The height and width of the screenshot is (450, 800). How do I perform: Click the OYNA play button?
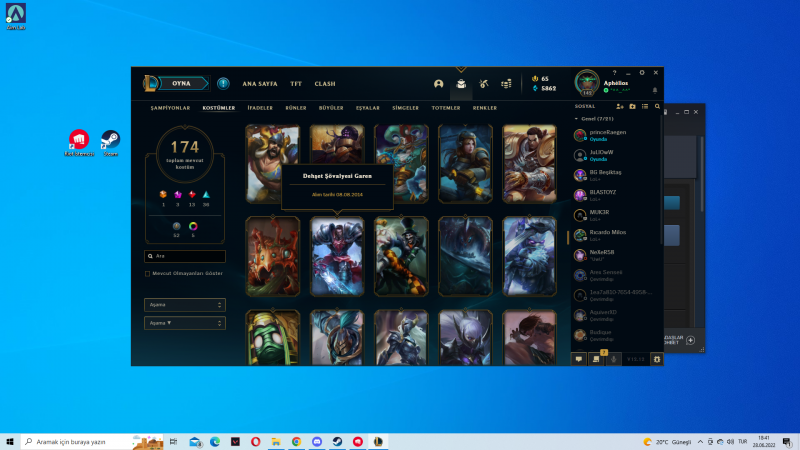point(183,83)
